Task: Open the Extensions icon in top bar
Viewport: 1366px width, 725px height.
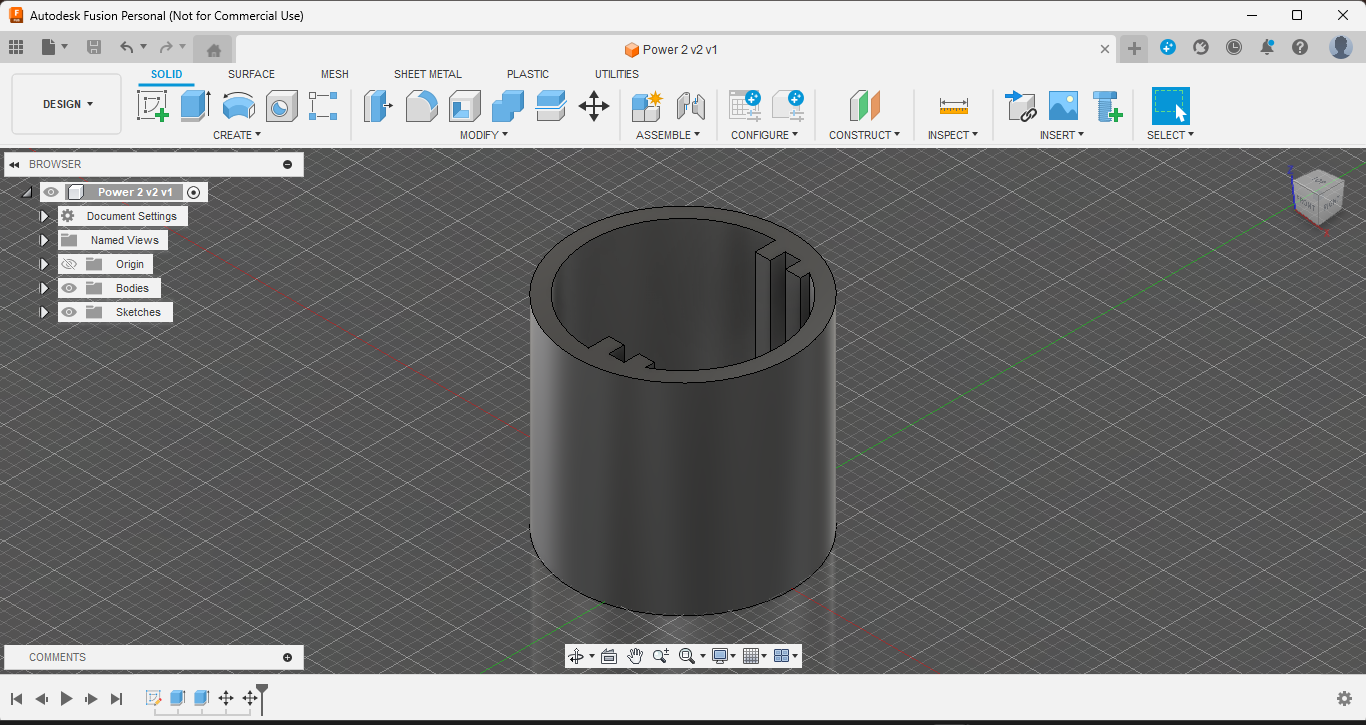Action: [1168, 47]
